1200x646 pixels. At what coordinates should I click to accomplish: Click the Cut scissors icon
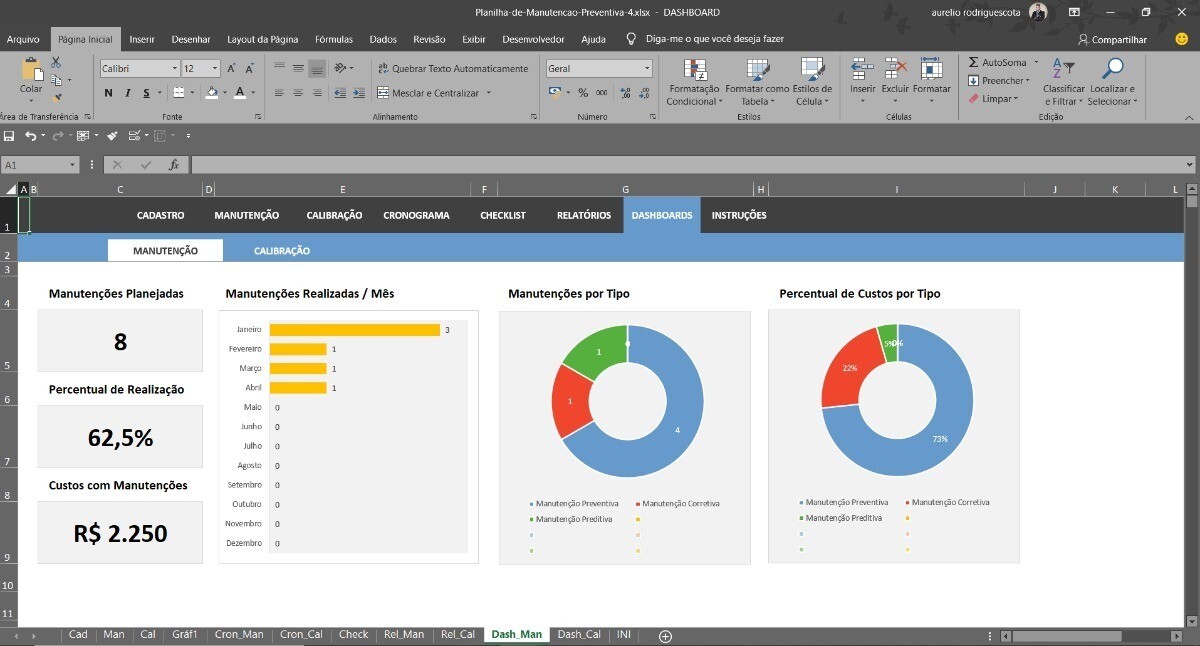coord(56,62)
